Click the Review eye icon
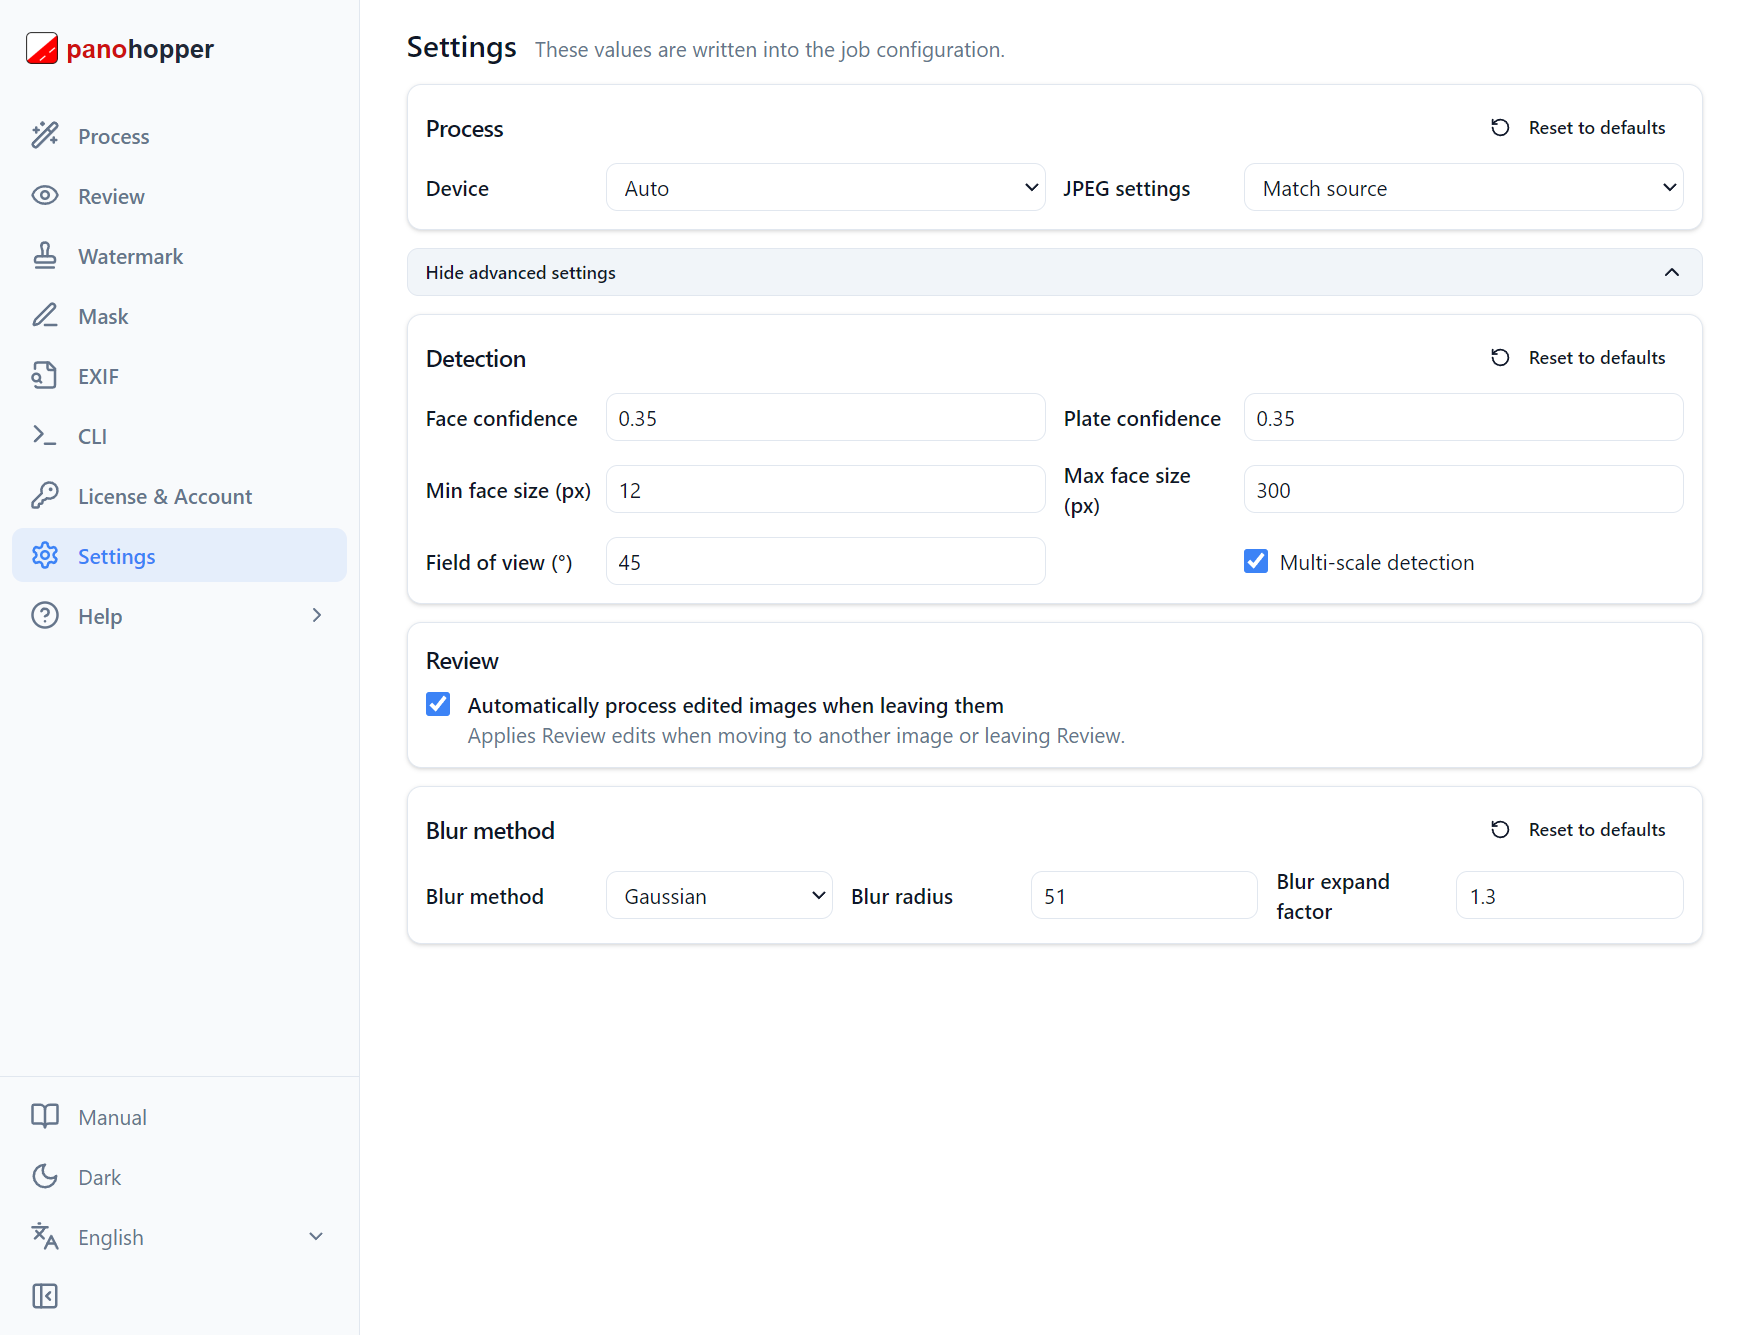 coord(45,195)
